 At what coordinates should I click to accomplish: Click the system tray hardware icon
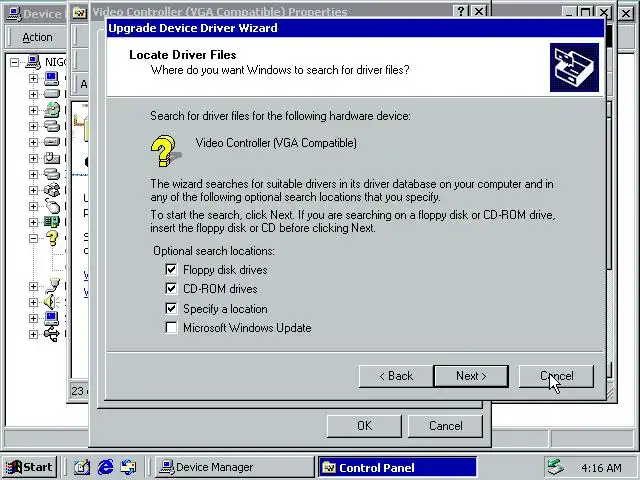[x=556, y=467]
